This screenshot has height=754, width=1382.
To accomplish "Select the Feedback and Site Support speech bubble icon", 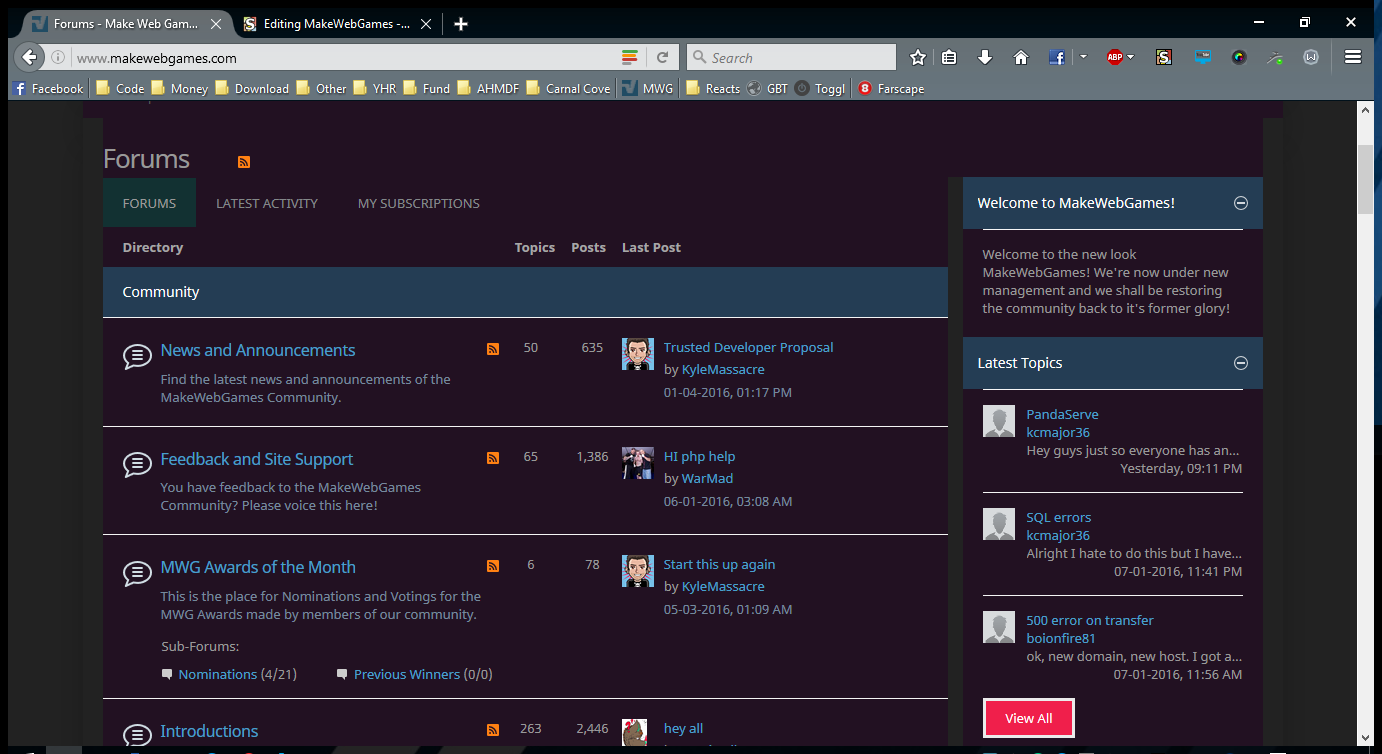I will [137, 464].
